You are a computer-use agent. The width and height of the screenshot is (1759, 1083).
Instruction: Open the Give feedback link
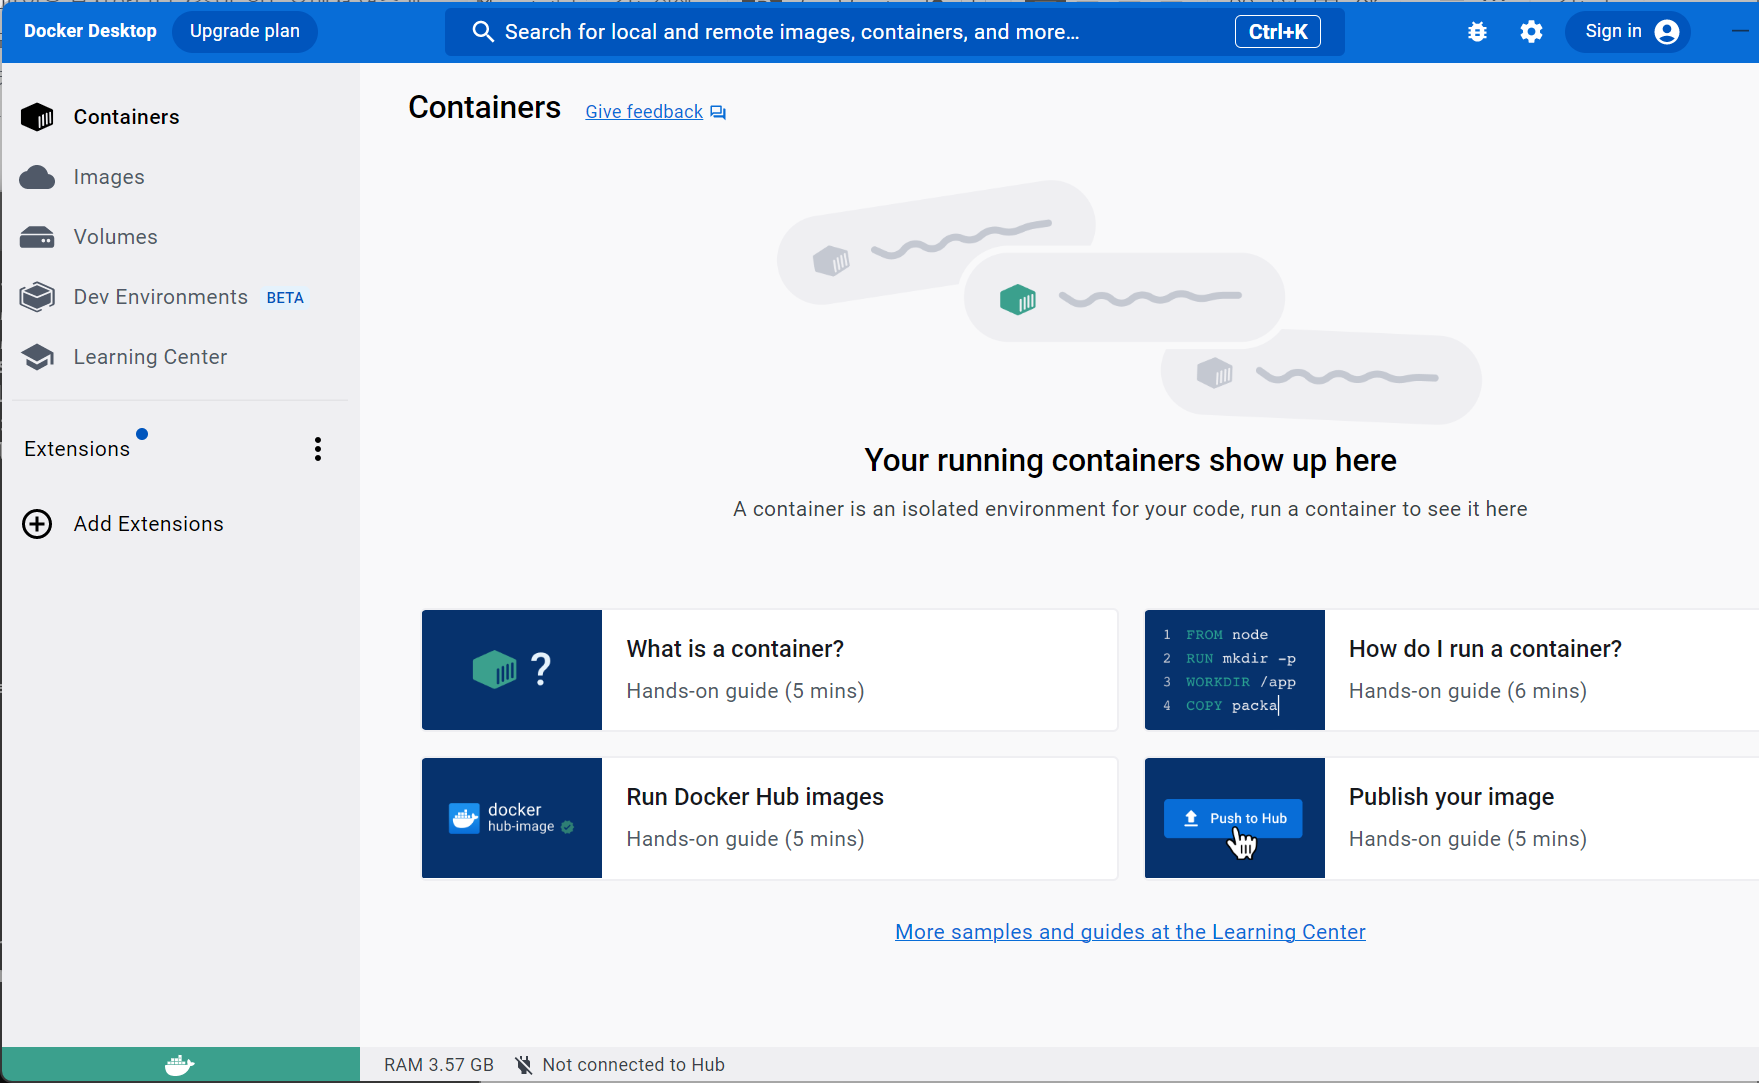pyautogui.click(x=644, y=112)
